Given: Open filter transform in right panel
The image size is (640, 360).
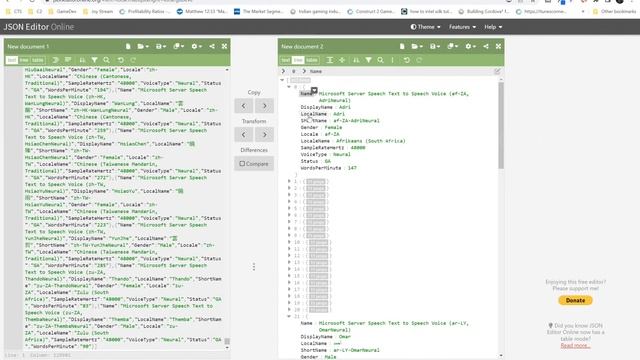Looking at the screenshot, I should [368, 60].
